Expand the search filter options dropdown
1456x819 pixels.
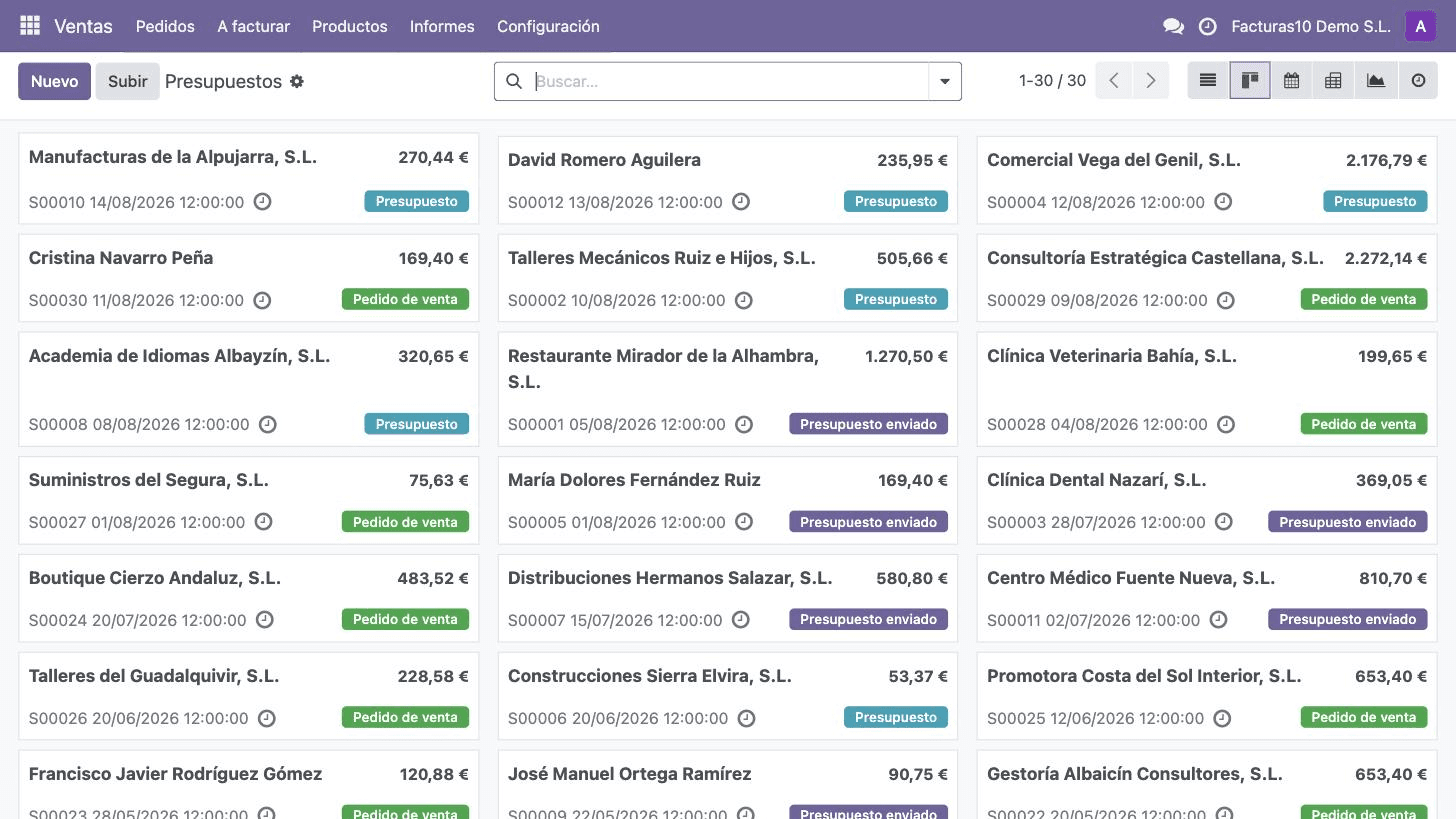coord(945,82)
